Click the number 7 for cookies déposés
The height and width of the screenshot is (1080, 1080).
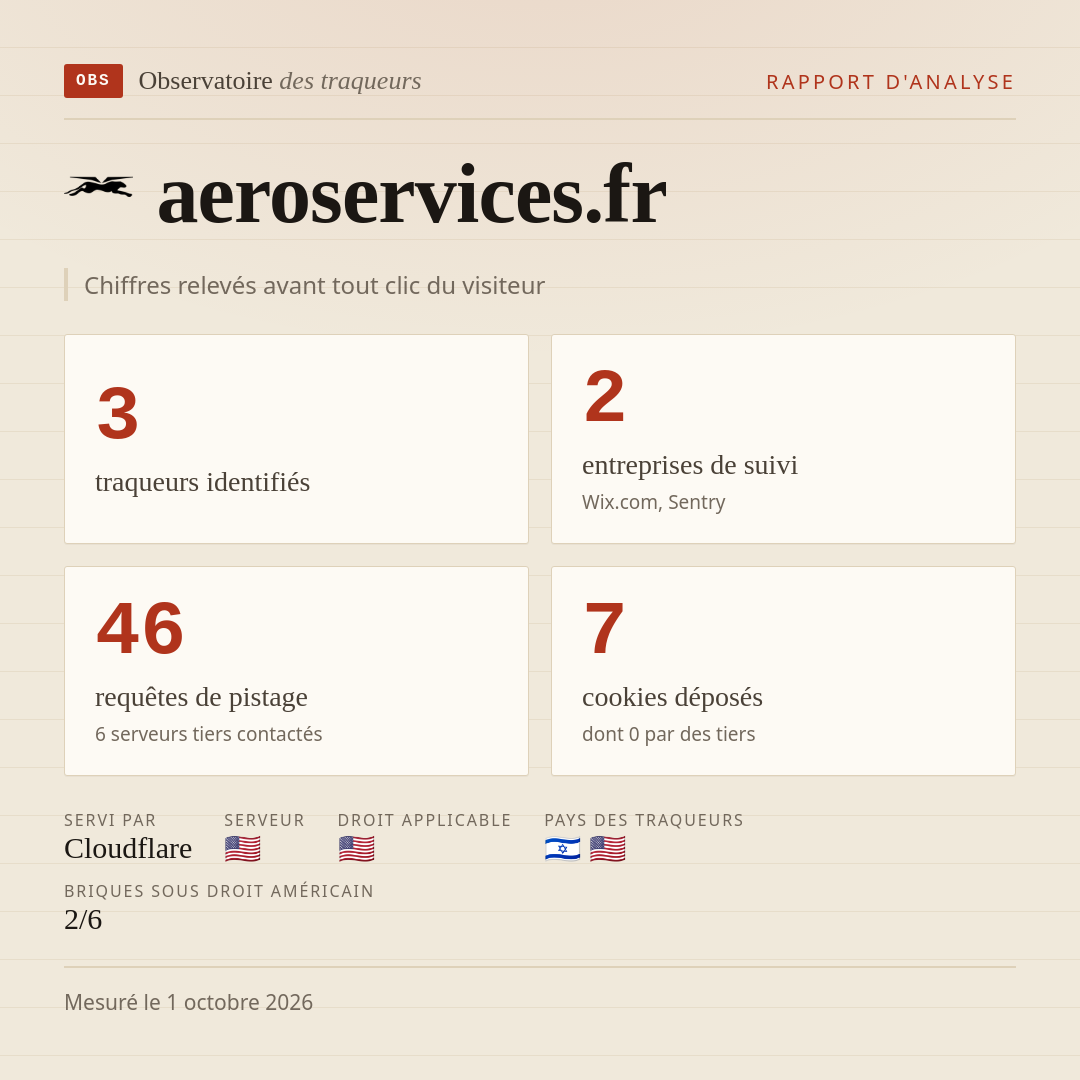[x=604, y=628]
